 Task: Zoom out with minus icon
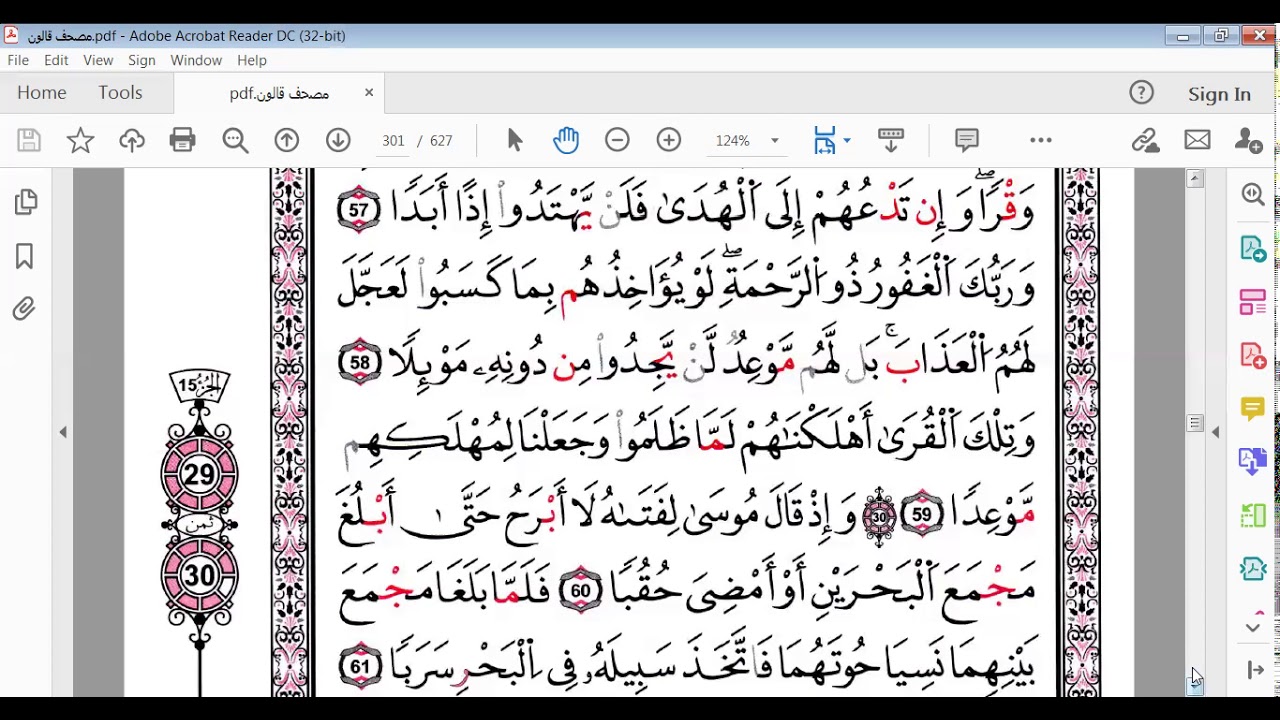tap(617, 141)
